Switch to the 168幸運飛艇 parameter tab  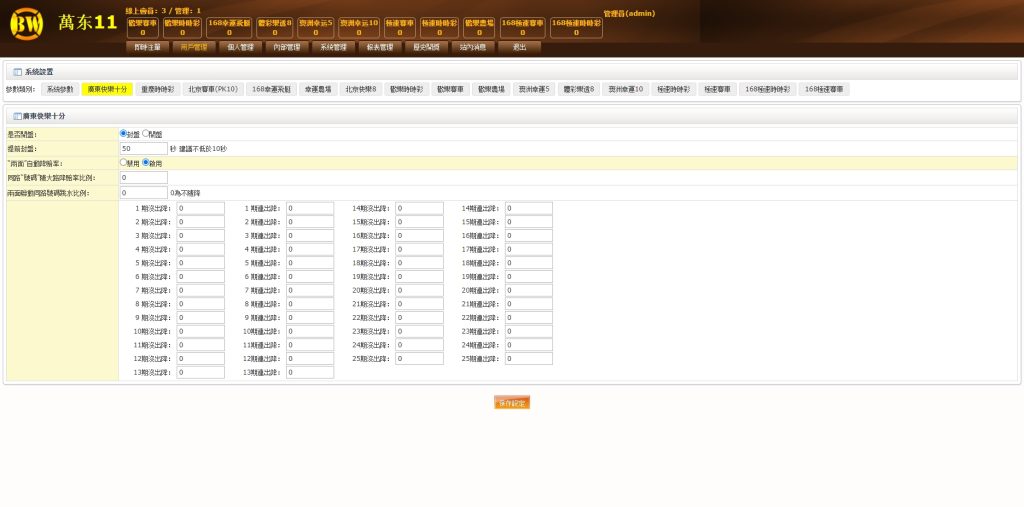coord(271,90)
